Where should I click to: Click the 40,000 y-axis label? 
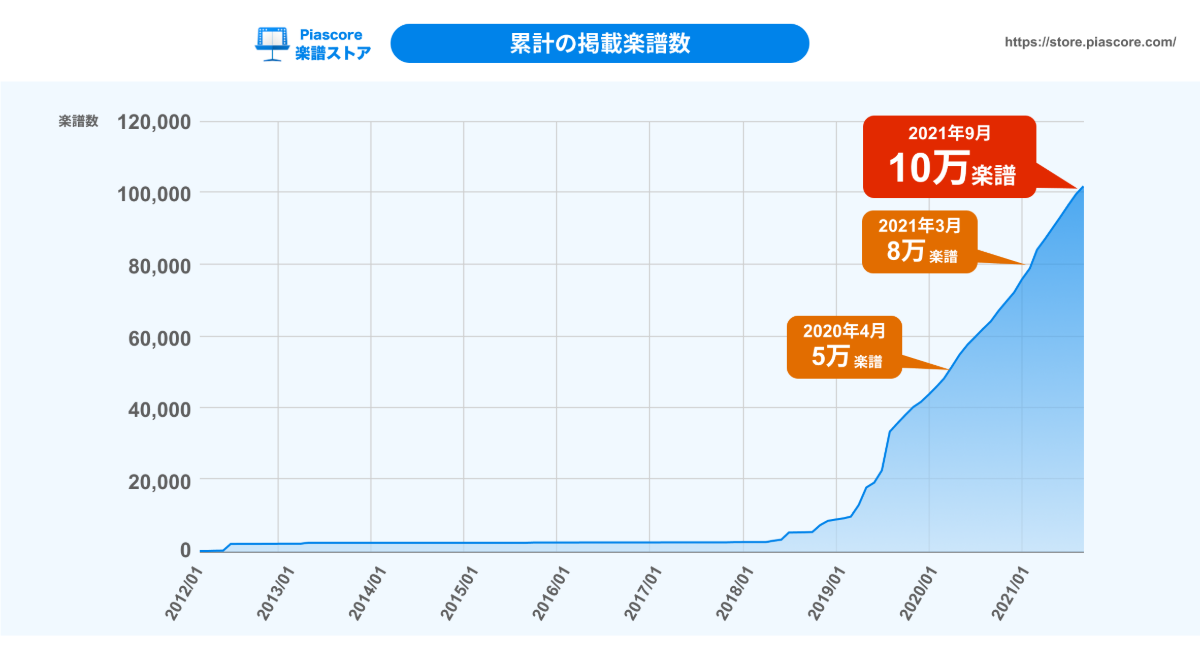coord(160,409)
